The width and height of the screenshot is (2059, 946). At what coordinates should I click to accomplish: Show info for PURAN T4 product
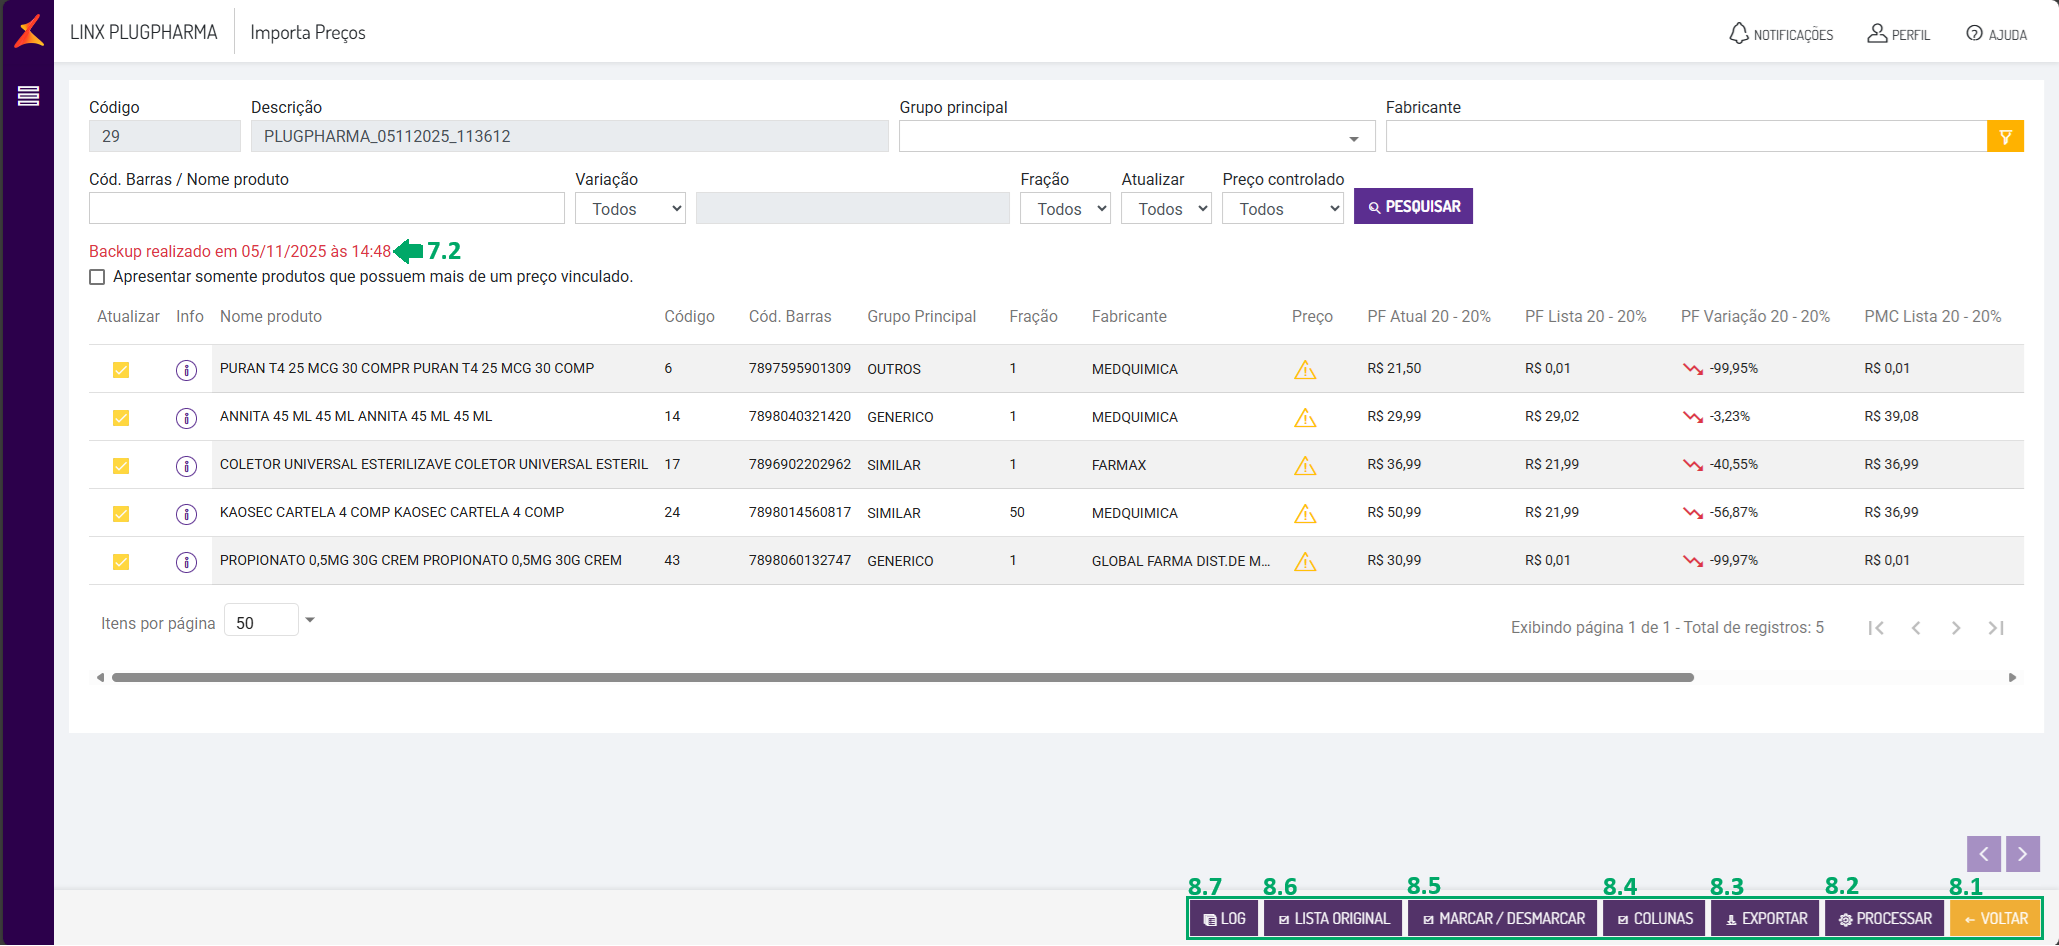pyautogui.click(x=186, y=370)
